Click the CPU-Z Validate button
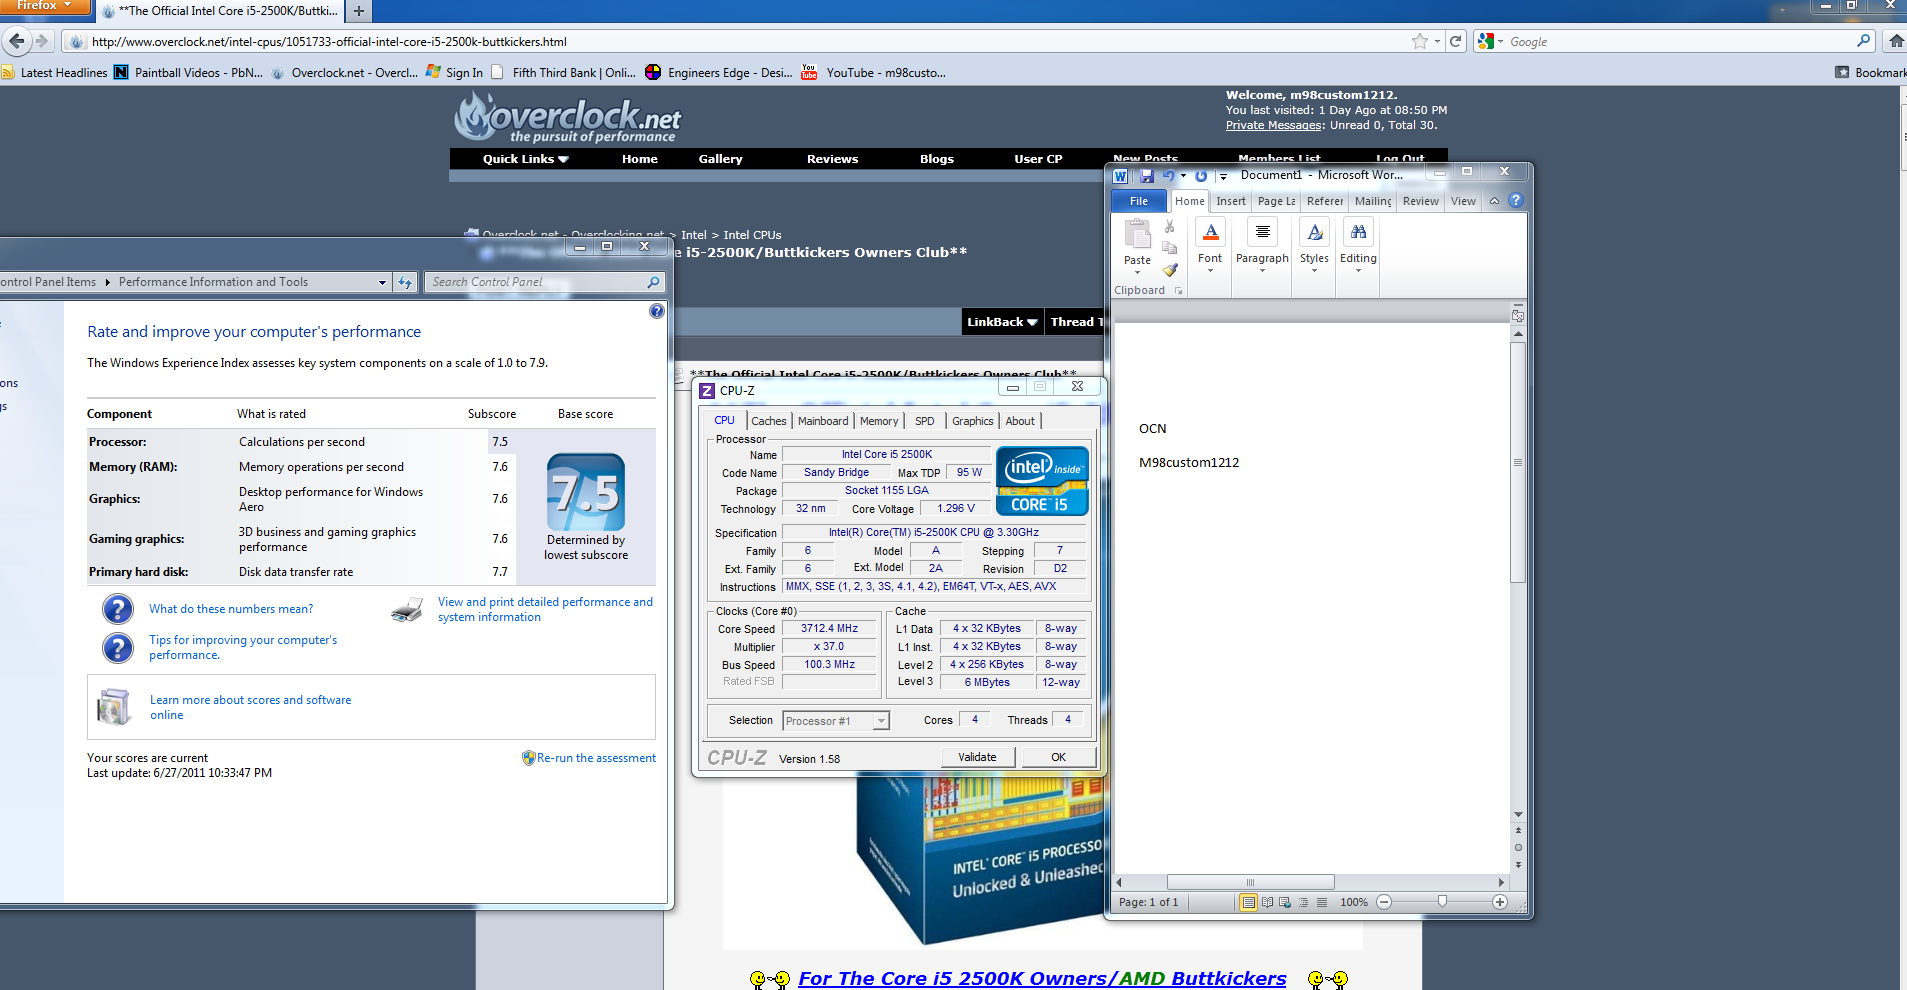 (977, 757)
